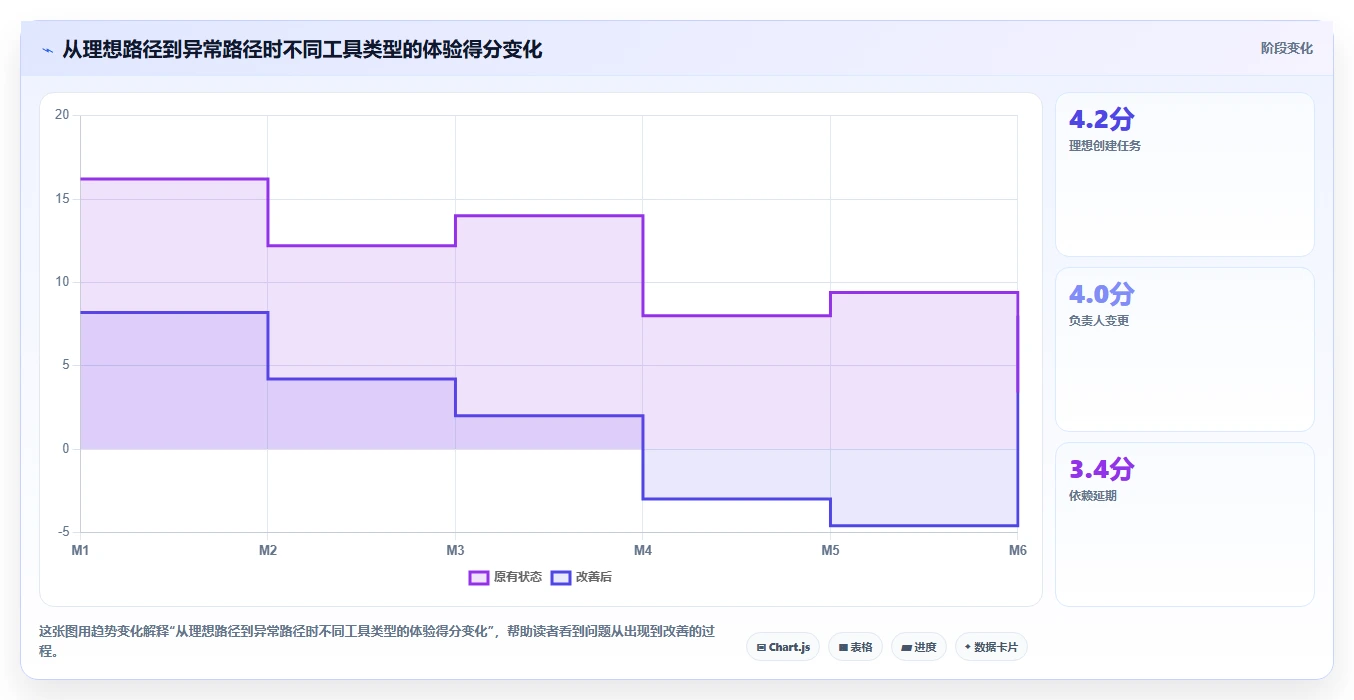Toggle the 改善后 legend swatch

[x=561, y=577]
